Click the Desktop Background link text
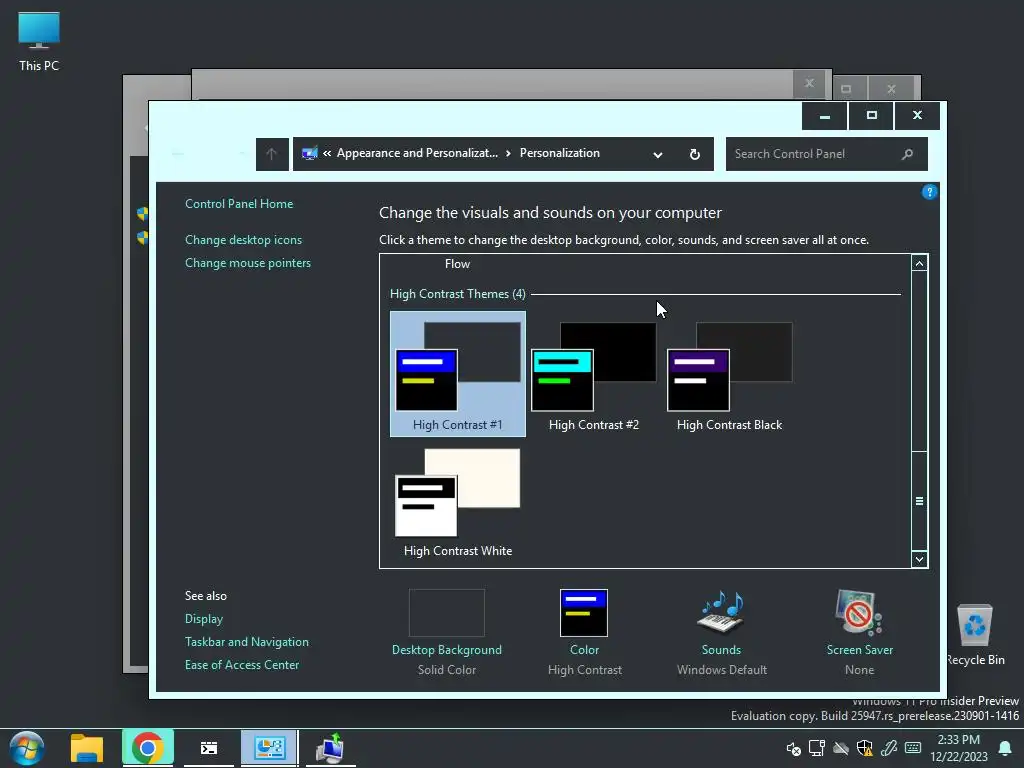This screenshot has width=1024, height=768. [447, 650]
